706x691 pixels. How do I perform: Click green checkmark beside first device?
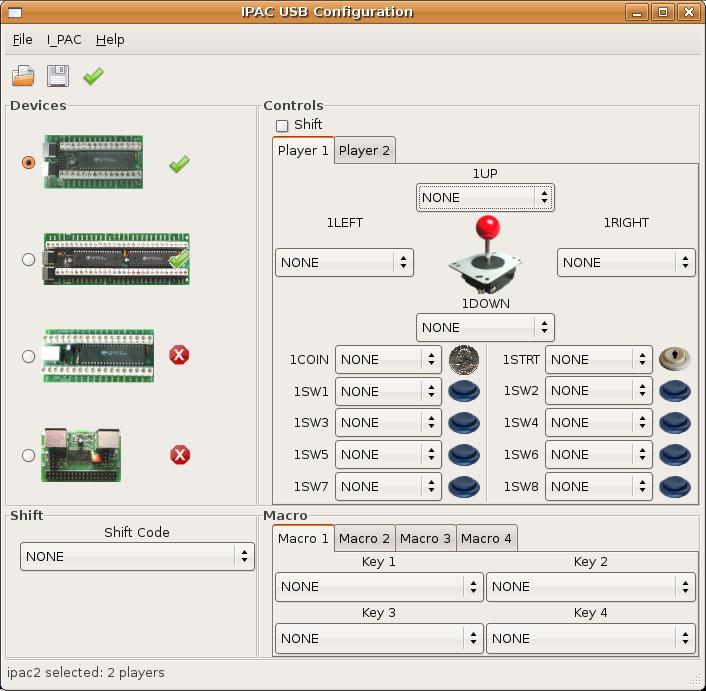pos(180,164)
